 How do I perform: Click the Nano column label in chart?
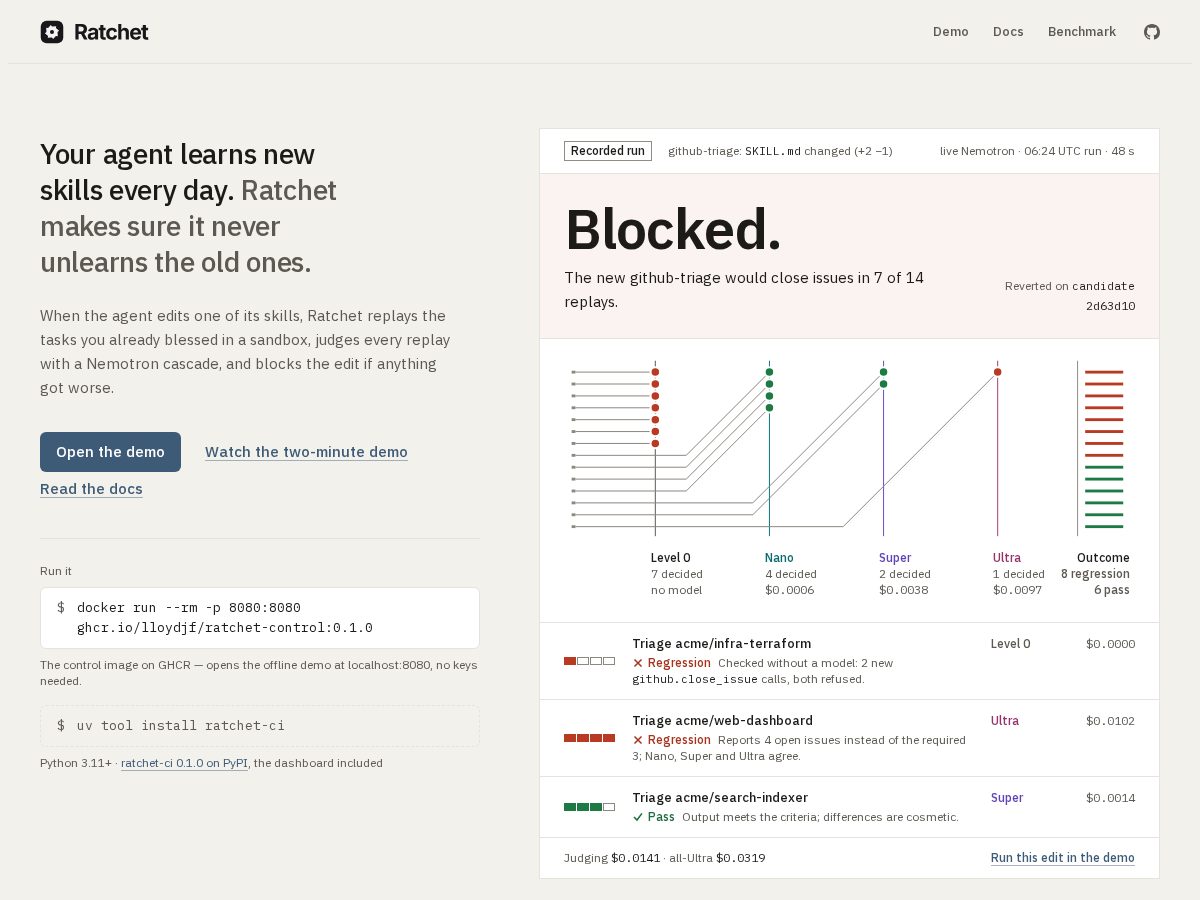[x=779, y=558]
